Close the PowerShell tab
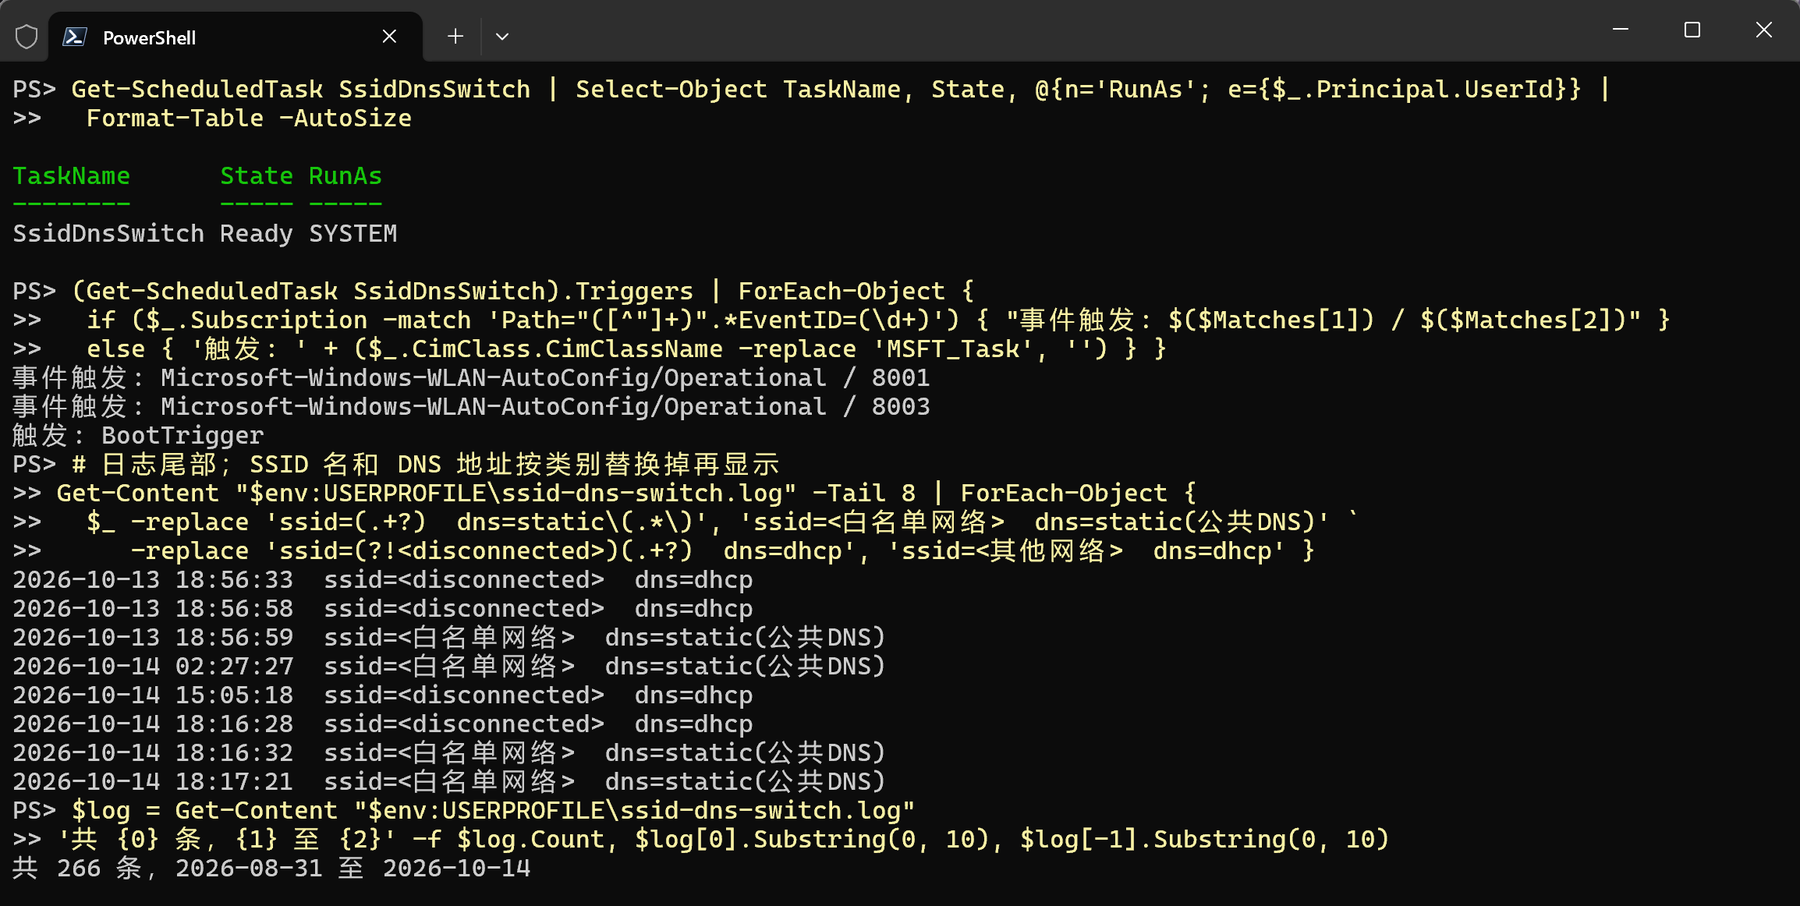 tap(389, 37)
